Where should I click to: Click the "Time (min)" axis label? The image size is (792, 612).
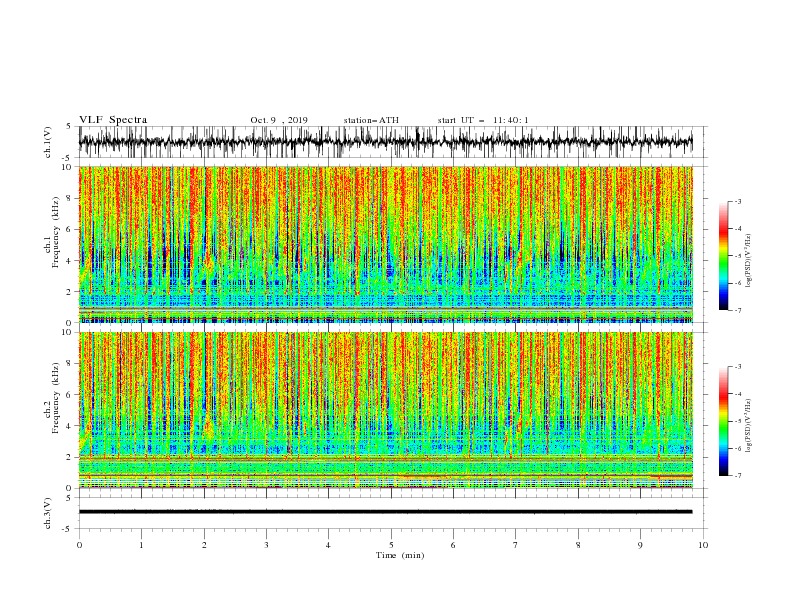point(400,555)
